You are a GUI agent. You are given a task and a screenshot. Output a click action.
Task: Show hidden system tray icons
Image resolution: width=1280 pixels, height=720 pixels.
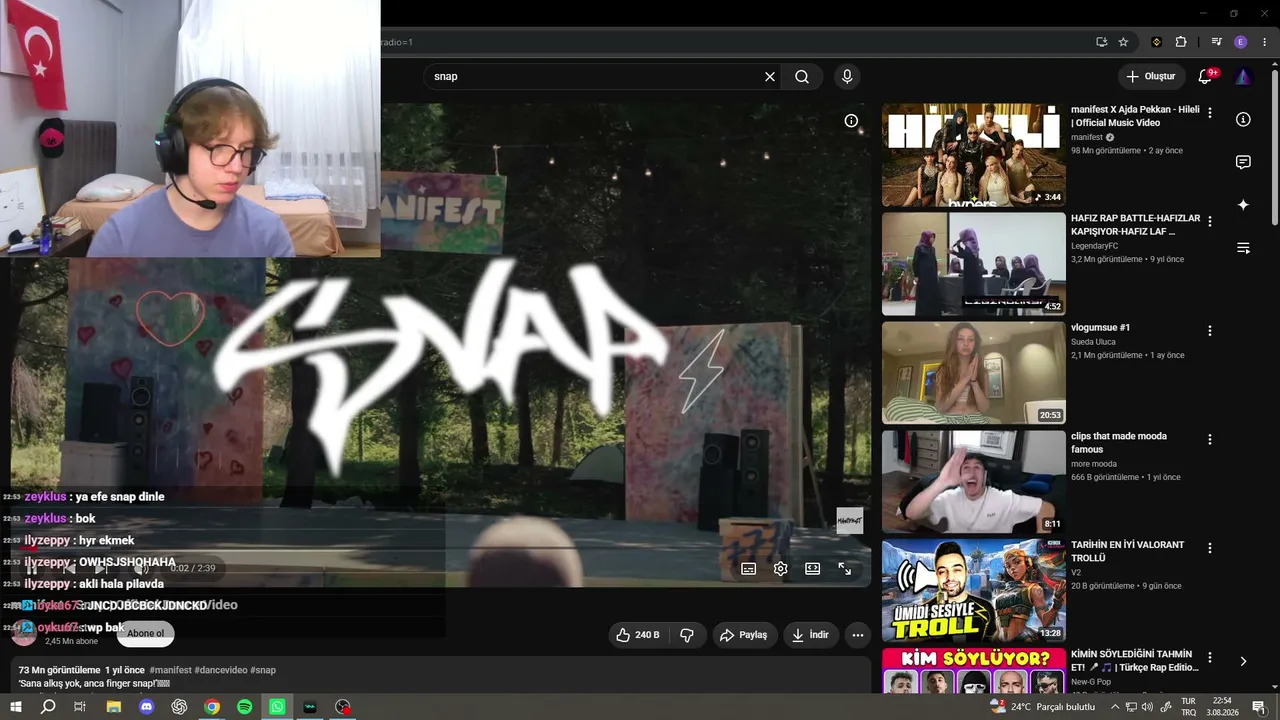tap(1115, 707)
